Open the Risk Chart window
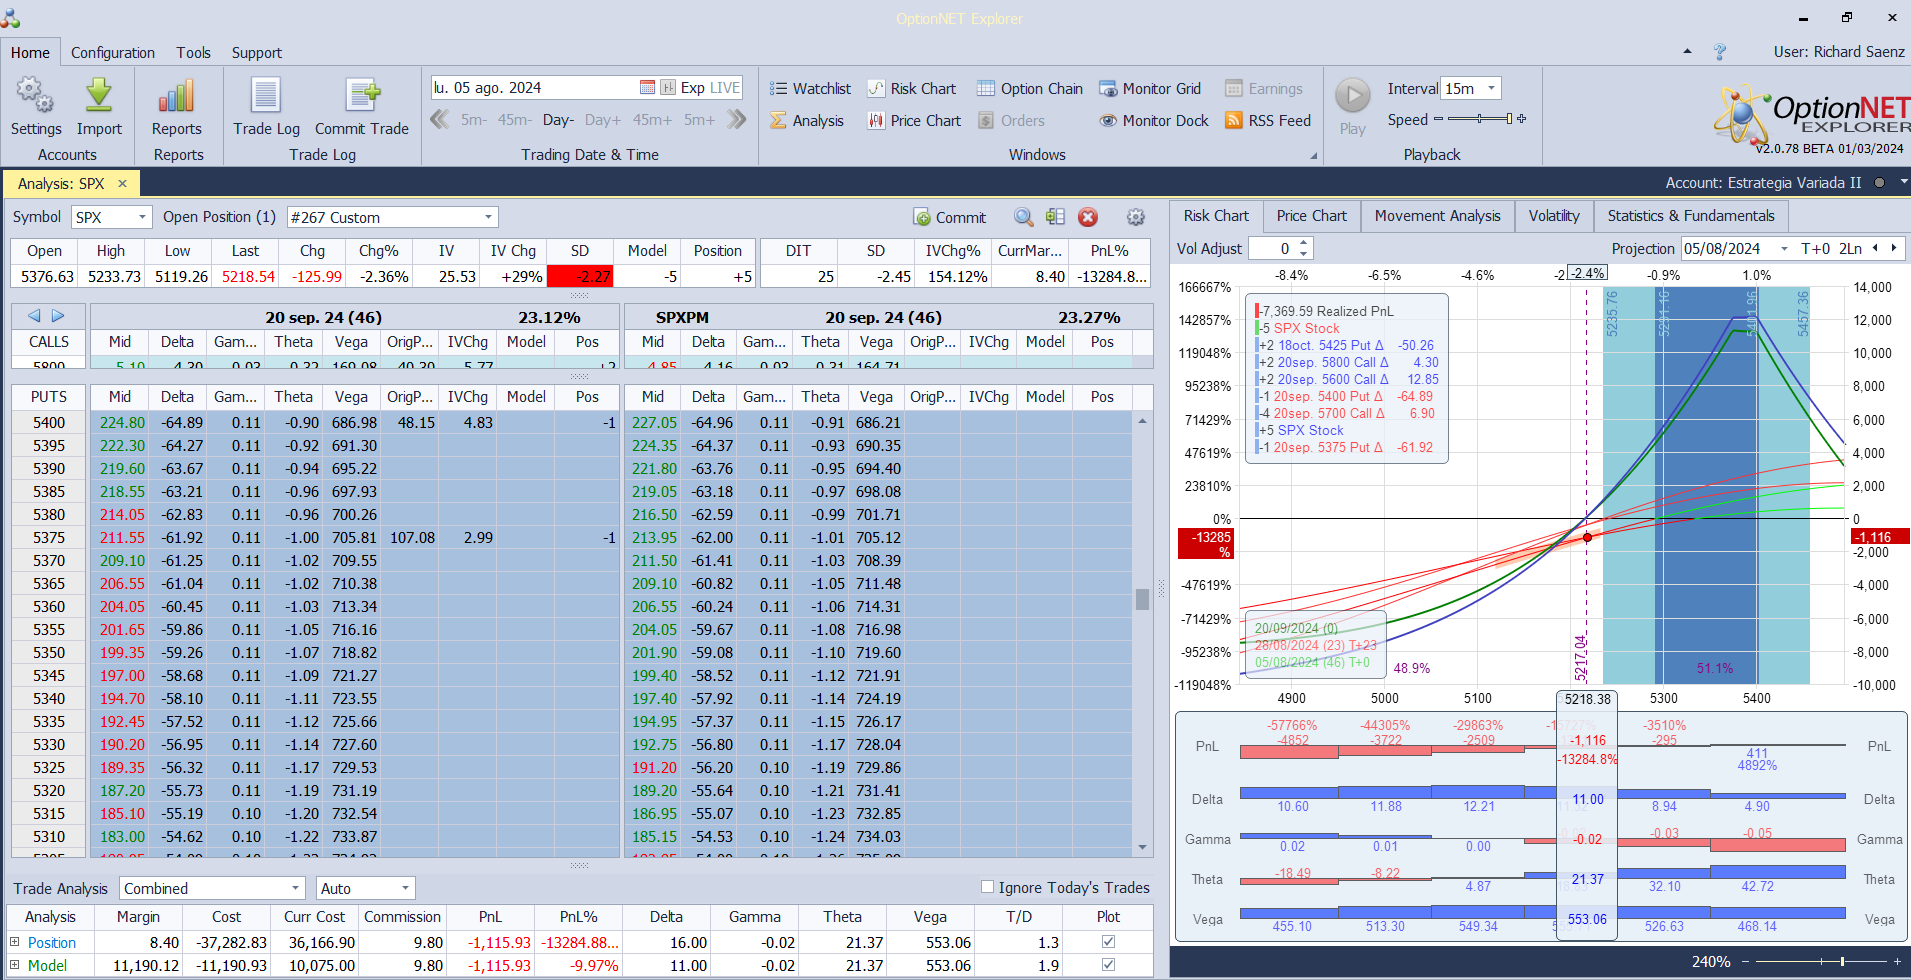 click(x=911, y=89)
